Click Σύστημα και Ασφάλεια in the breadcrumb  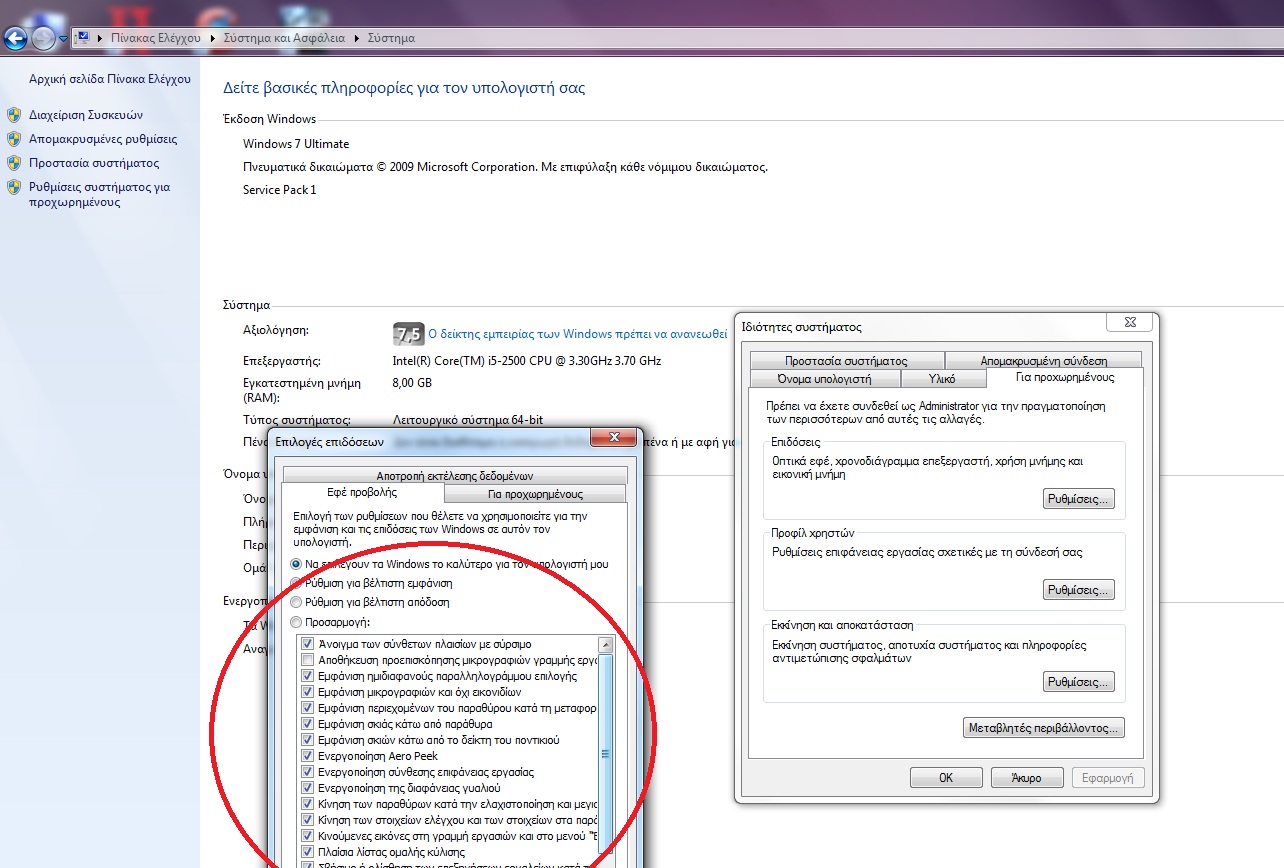(x=284, y=38)
